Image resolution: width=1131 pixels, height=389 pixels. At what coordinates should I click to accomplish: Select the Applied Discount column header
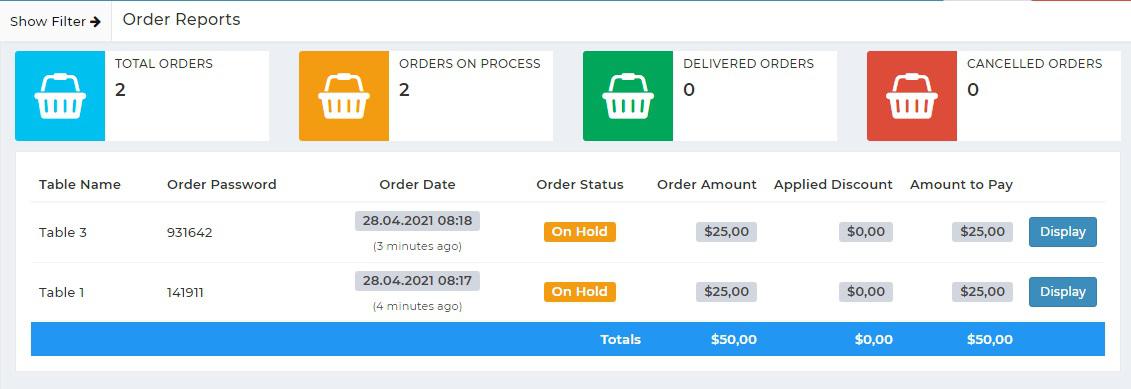coord(833,184)
